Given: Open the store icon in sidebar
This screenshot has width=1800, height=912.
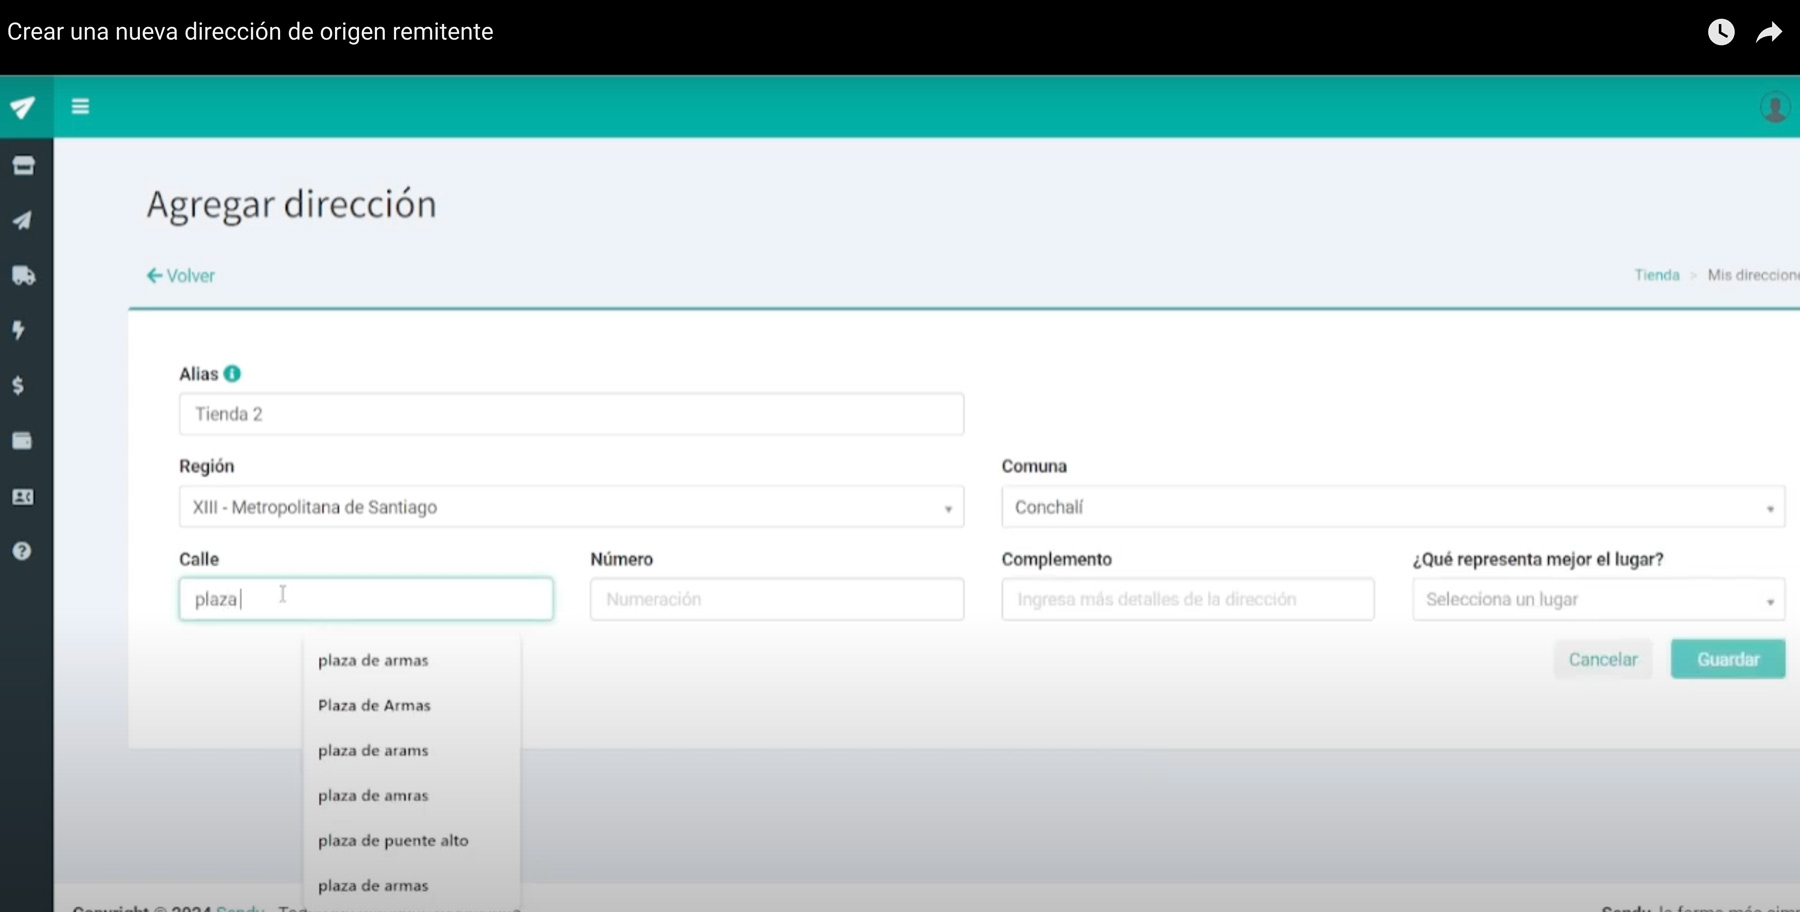Looking at the screenshot, I should pos(23,166).
